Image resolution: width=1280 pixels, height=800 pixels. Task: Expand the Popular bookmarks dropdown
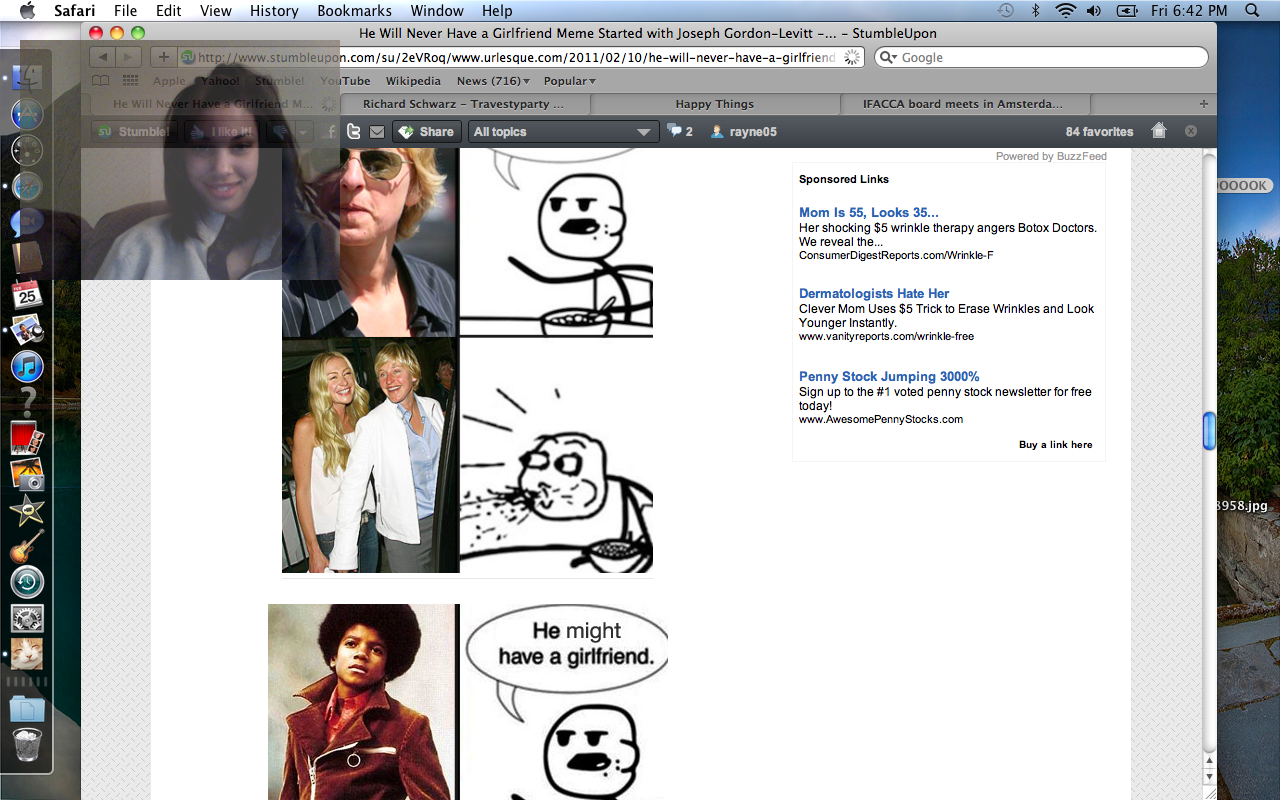[569, 81]
